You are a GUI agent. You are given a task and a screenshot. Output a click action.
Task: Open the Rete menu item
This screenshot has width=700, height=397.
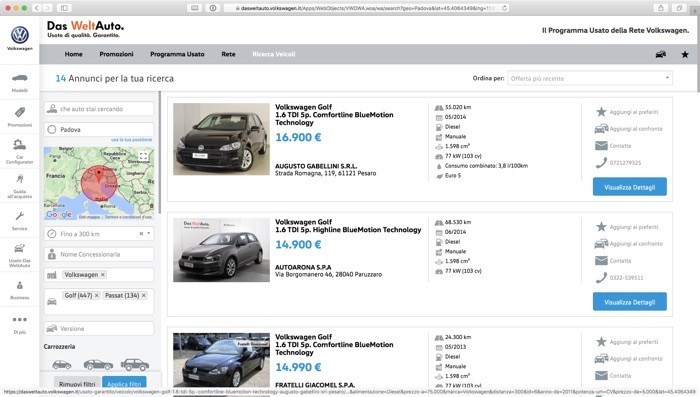pos(228,54)
